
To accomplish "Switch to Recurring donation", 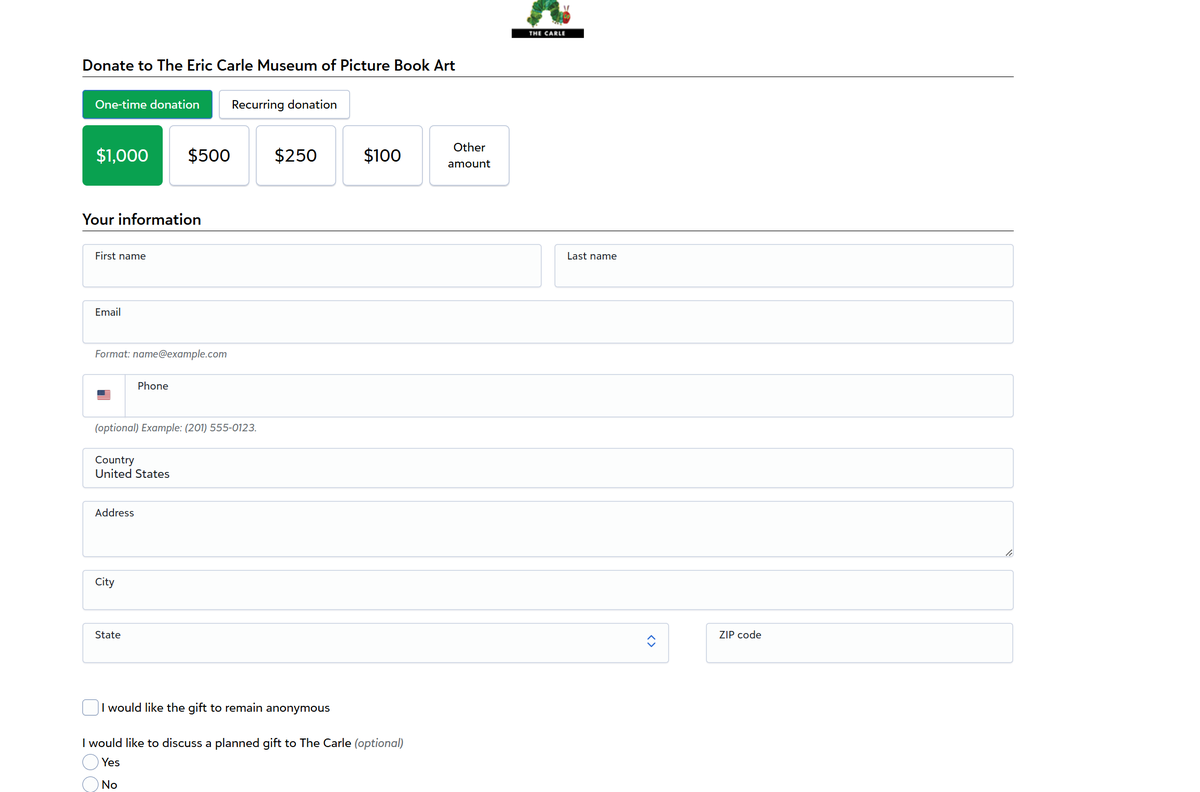I will tap(284, 104).
